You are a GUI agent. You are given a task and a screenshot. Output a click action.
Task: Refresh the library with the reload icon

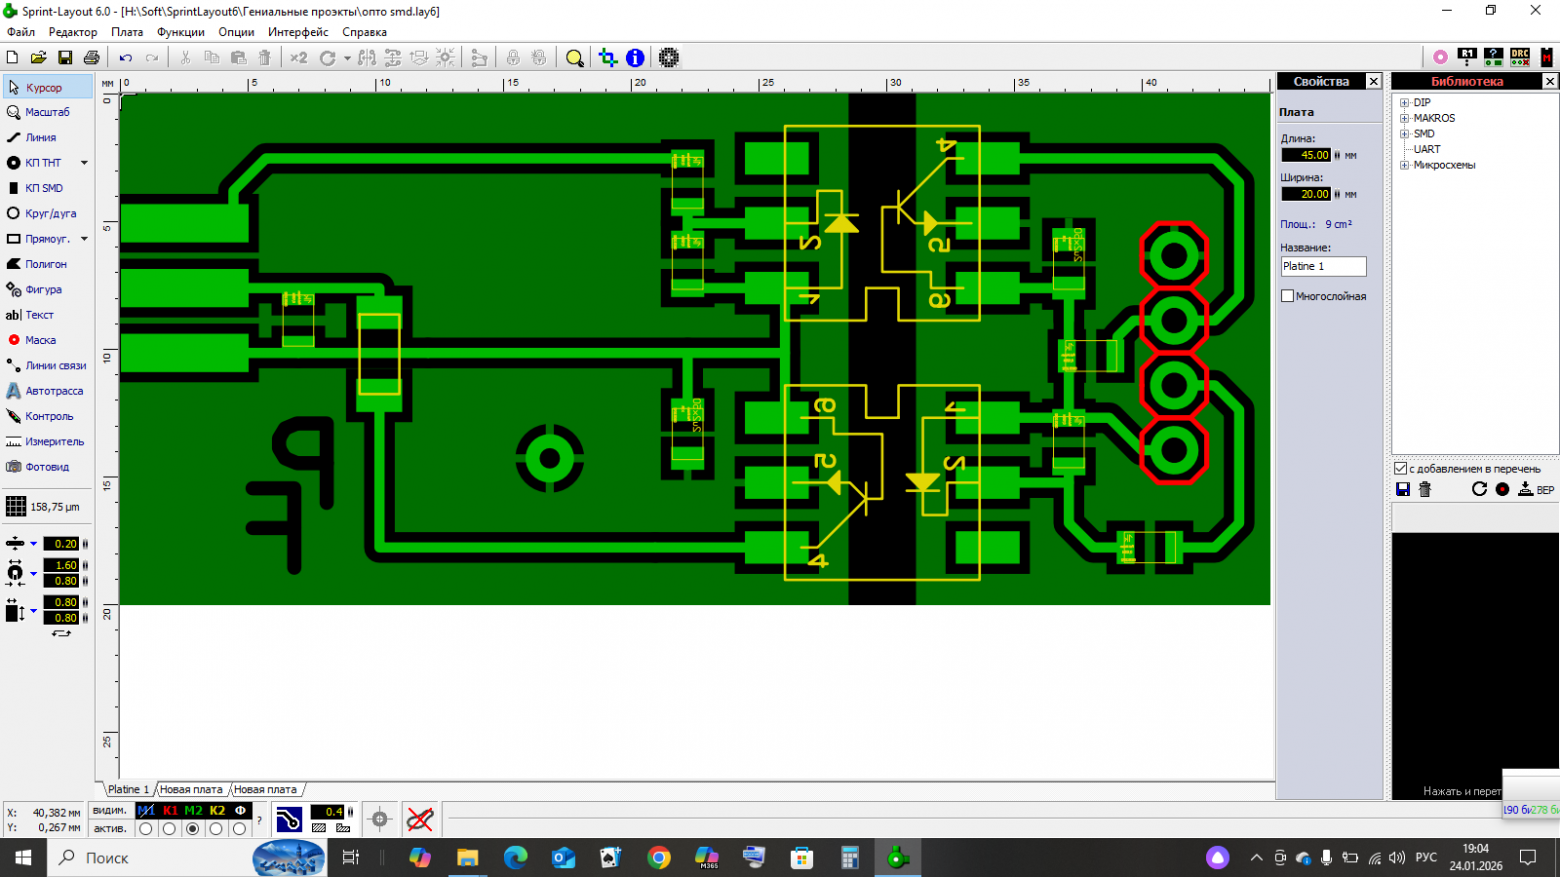(1479, 489)
